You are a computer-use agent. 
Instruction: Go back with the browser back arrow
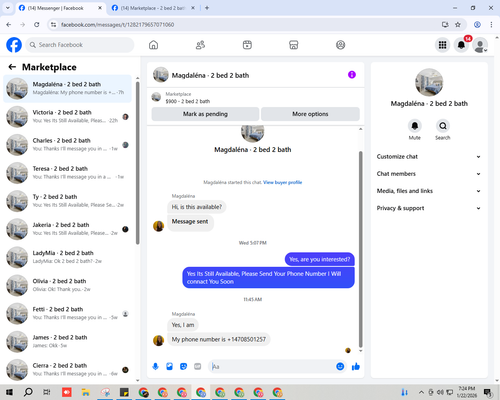pyautogui.click(x=9, y=24)
